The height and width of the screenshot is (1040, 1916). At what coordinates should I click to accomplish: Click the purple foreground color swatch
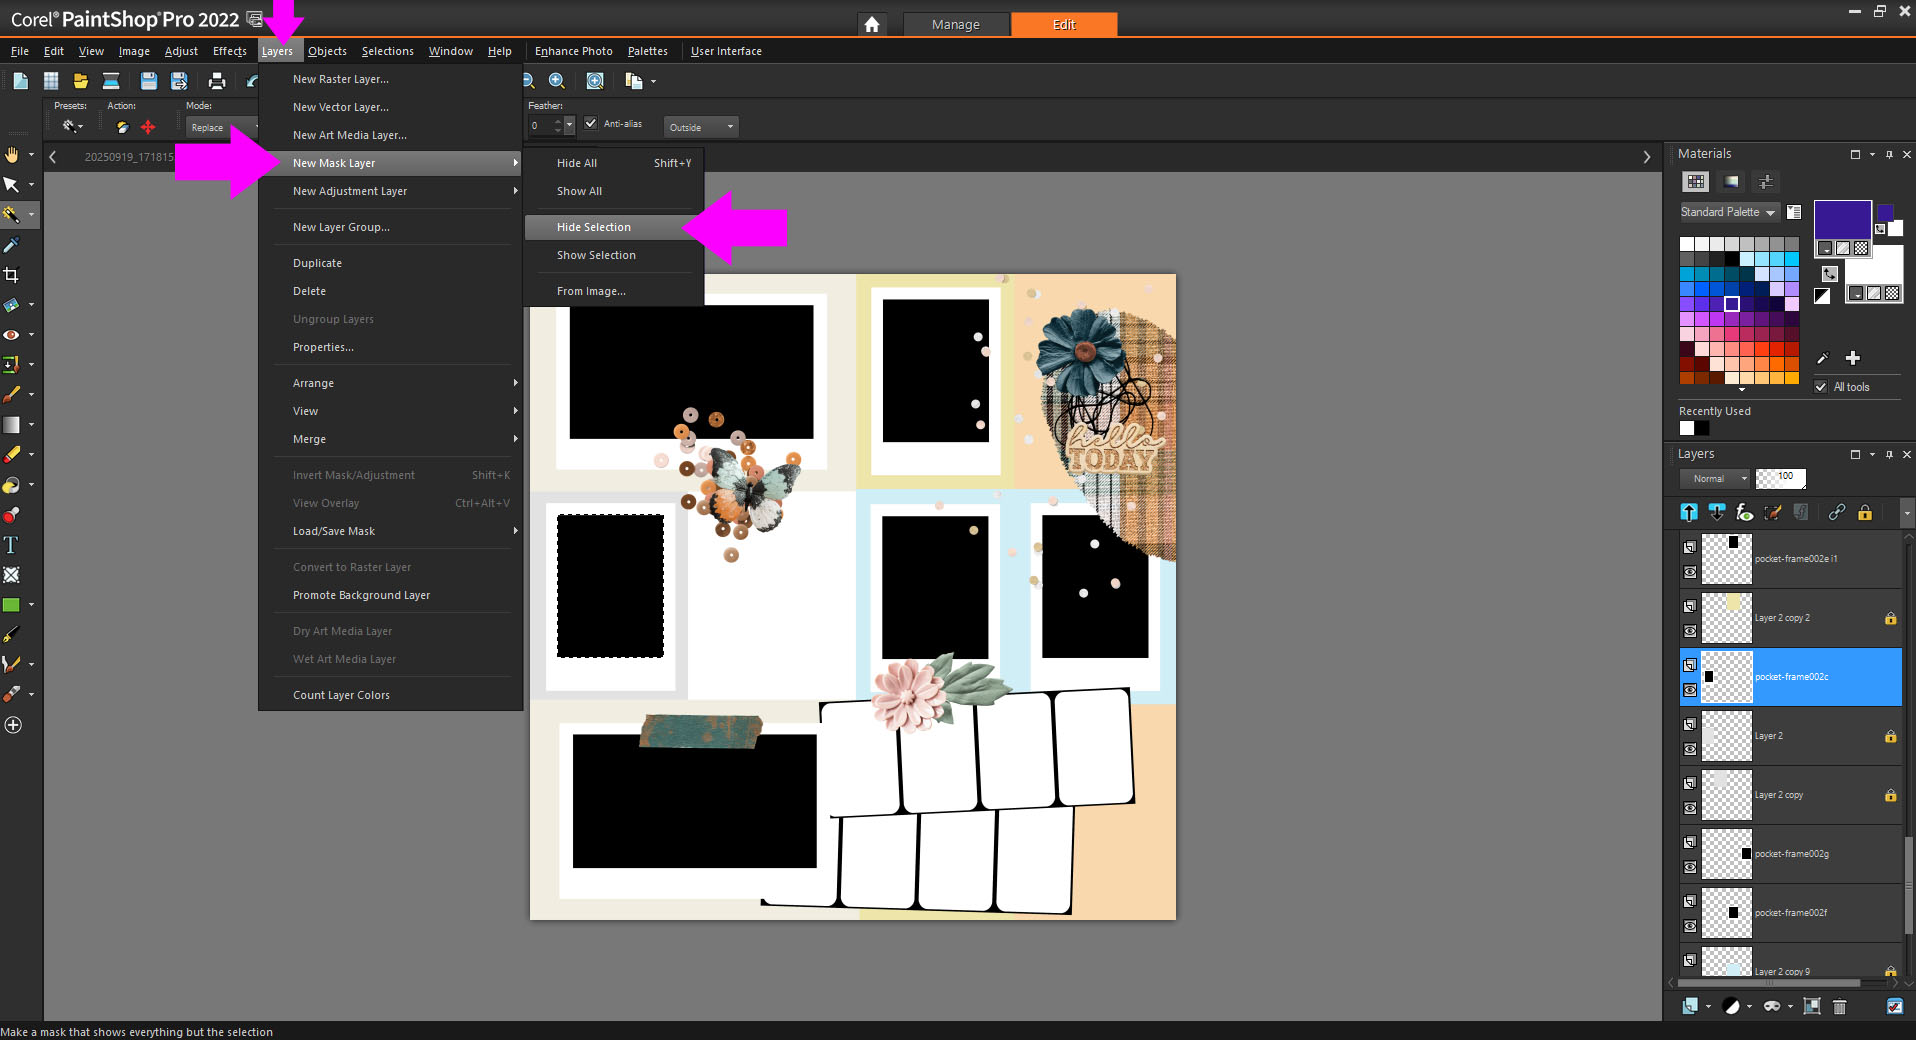1841,218
